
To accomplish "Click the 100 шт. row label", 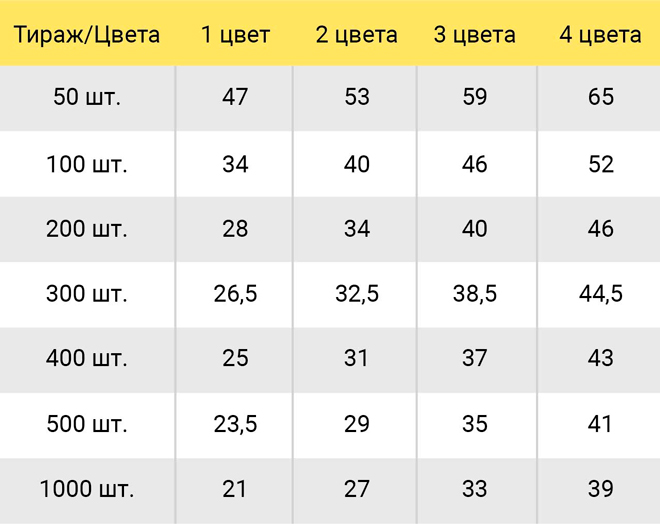I will click(x=87, y=164).
